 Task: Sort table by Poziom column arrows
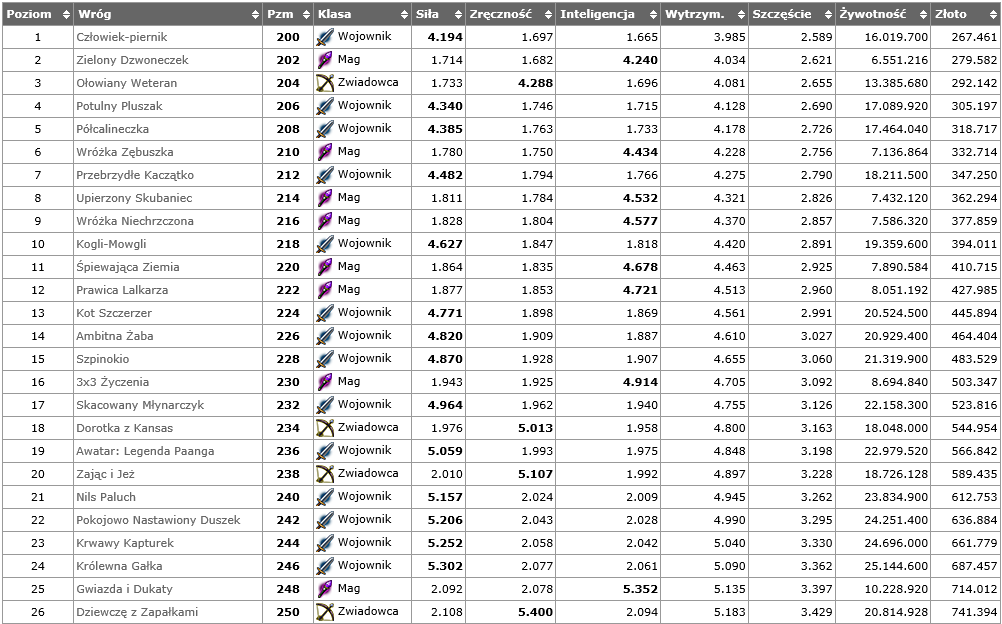pos(66,14)
